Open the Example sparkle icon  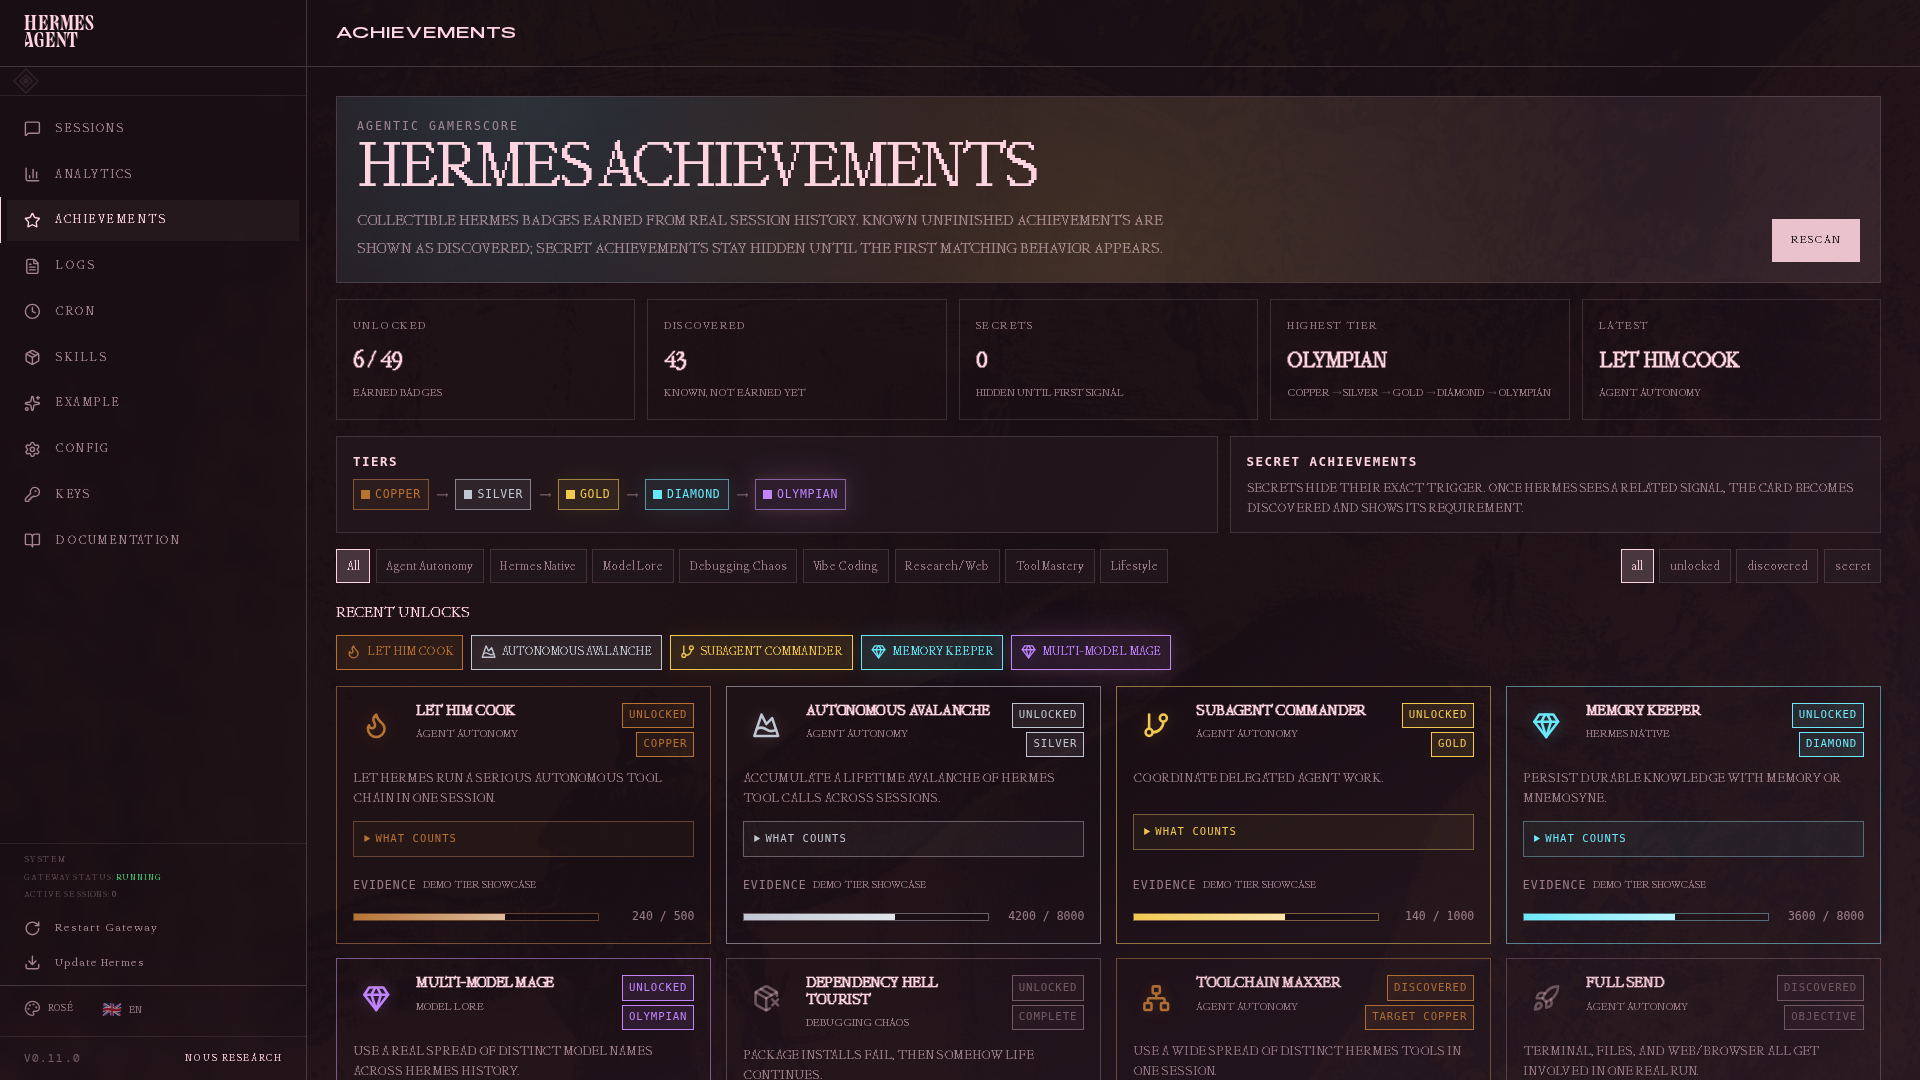[x=32, y=403]
